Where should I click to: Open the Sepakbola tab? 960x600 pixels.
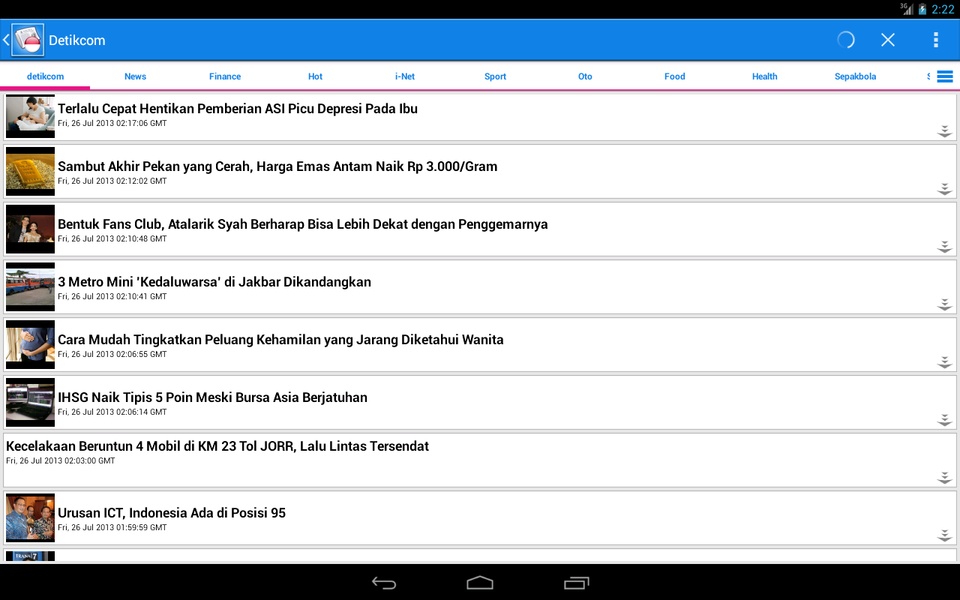[x=855, y=77]
